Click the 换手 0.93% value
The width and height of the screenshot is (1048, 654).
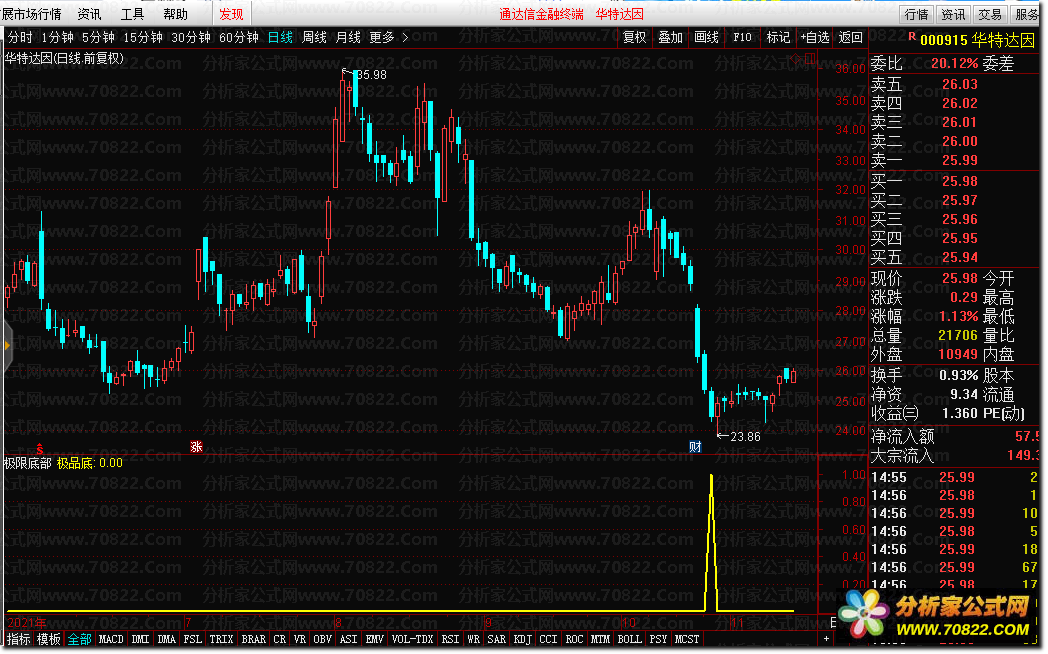tap(958, 375)
